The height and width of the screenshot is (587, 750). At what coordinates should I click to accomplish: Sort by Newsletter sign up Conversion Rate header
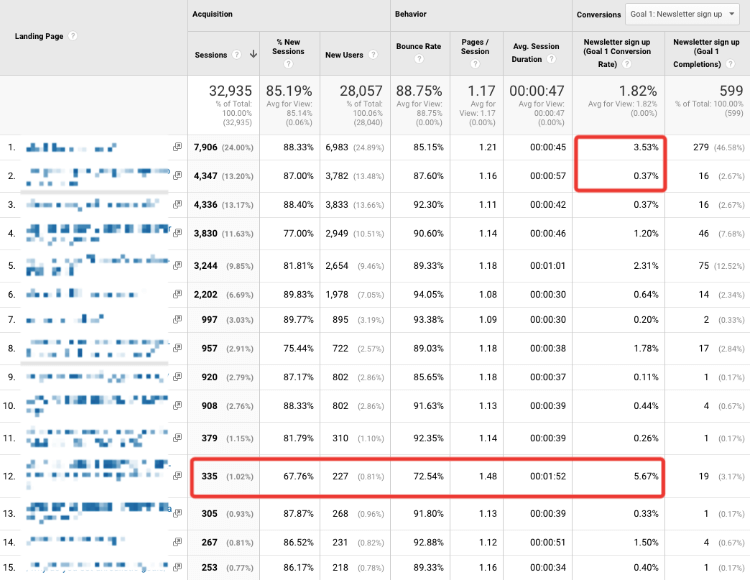coord(617,53)
